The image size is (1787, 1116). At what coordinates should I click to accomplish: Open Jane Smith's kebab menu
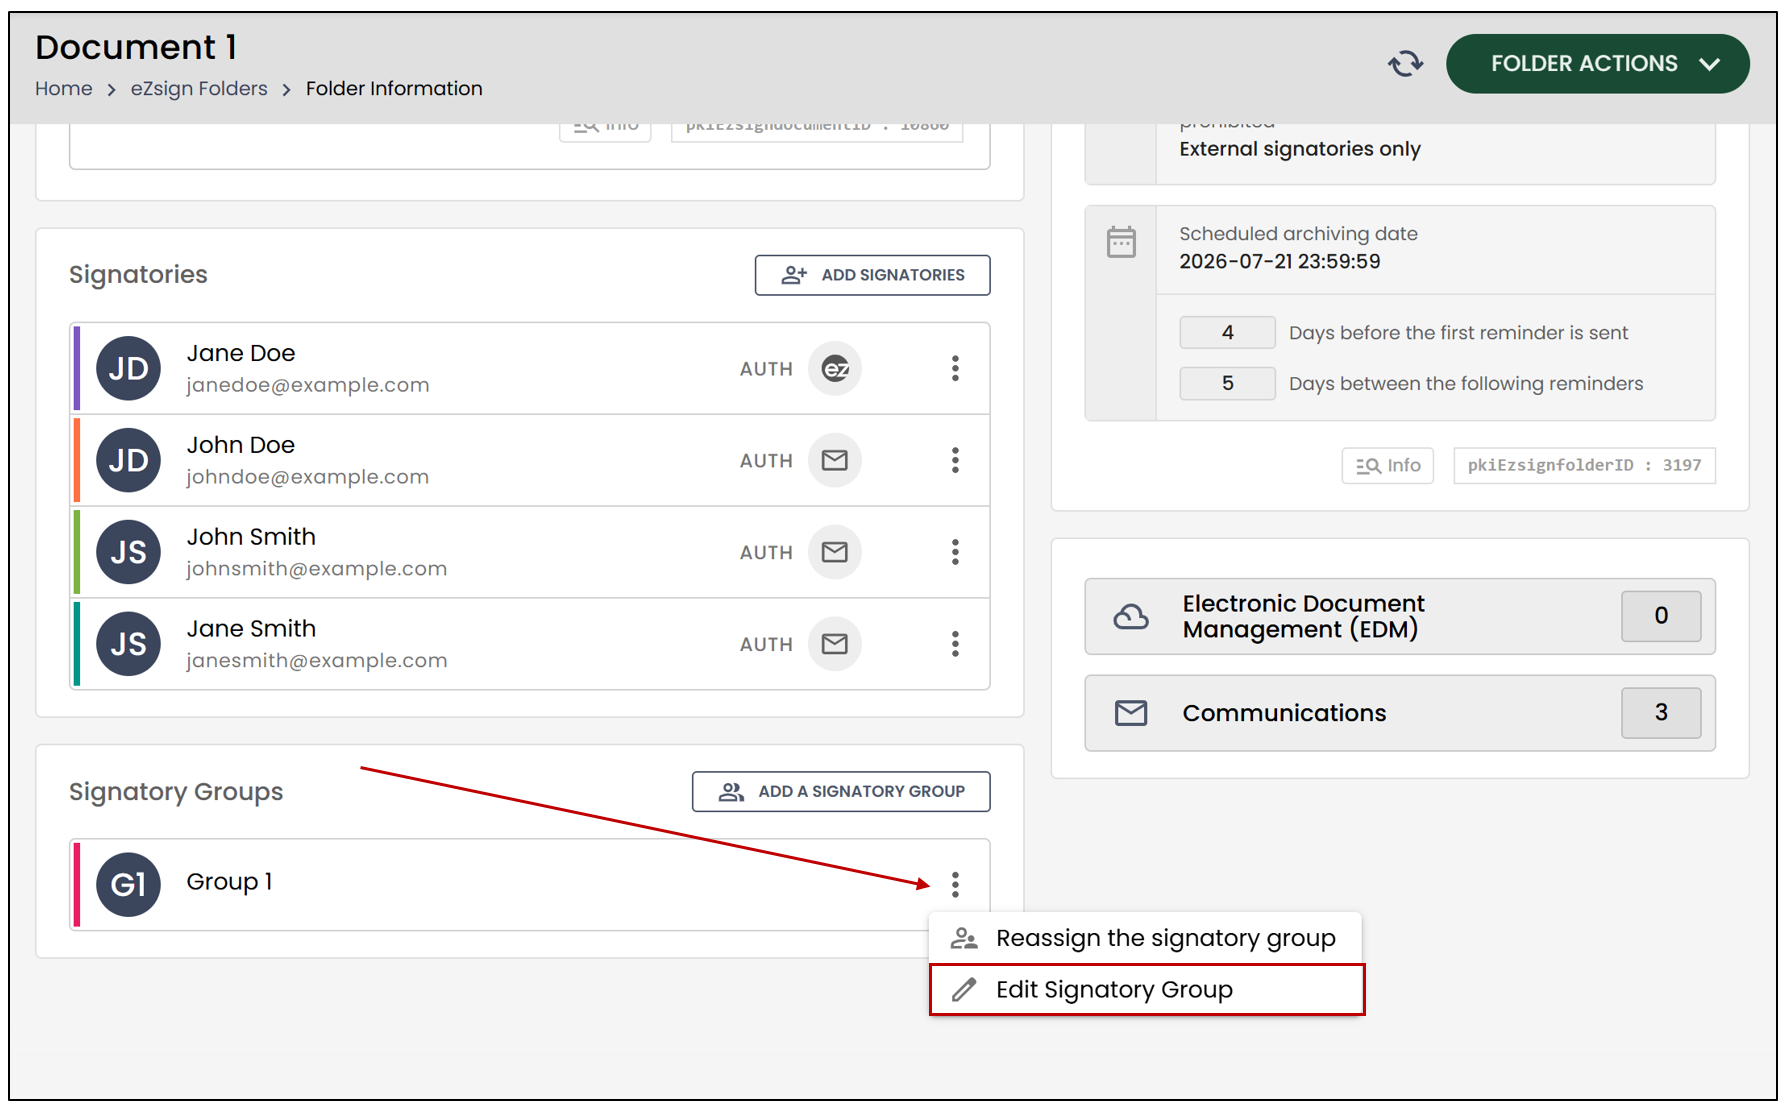pyautogui.click(x=955, y=644)
